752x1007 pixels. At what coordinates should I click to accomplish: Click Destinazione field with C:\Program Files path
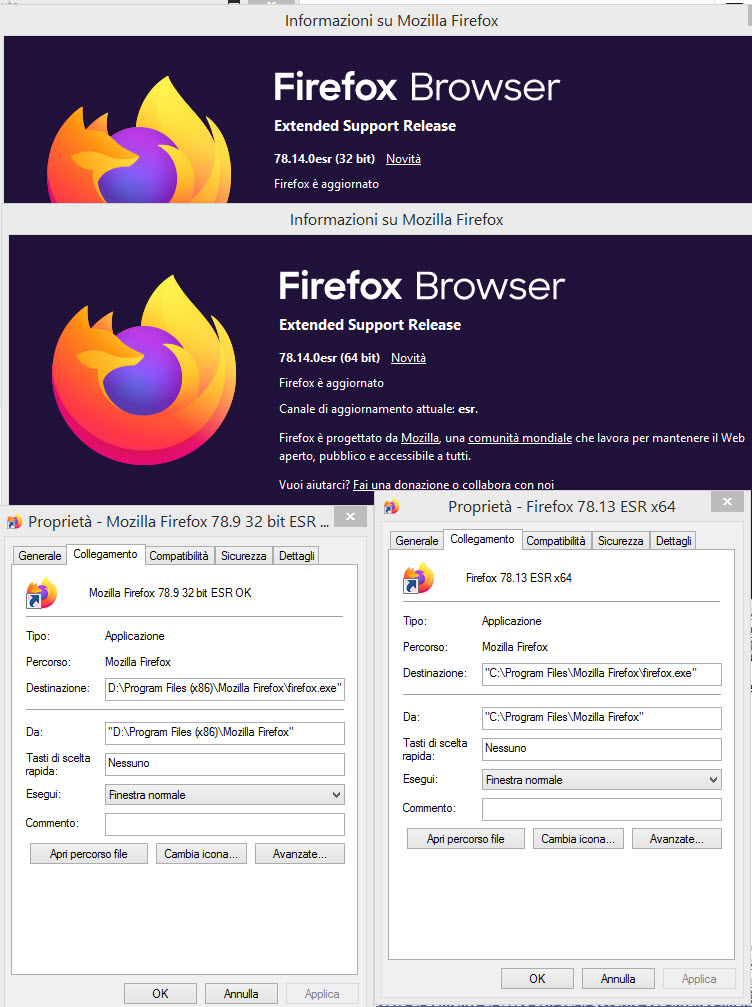pos(602,673)
